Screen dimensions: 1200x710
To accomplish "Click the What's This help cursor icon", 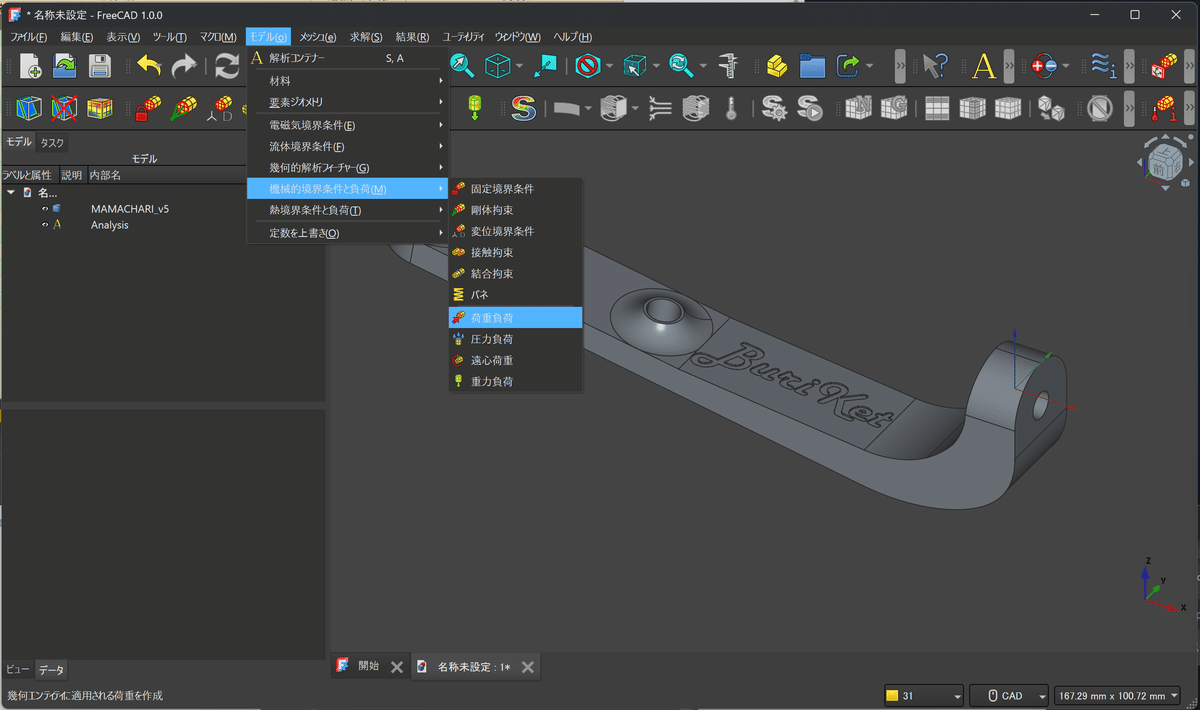I will pos(934,66).
